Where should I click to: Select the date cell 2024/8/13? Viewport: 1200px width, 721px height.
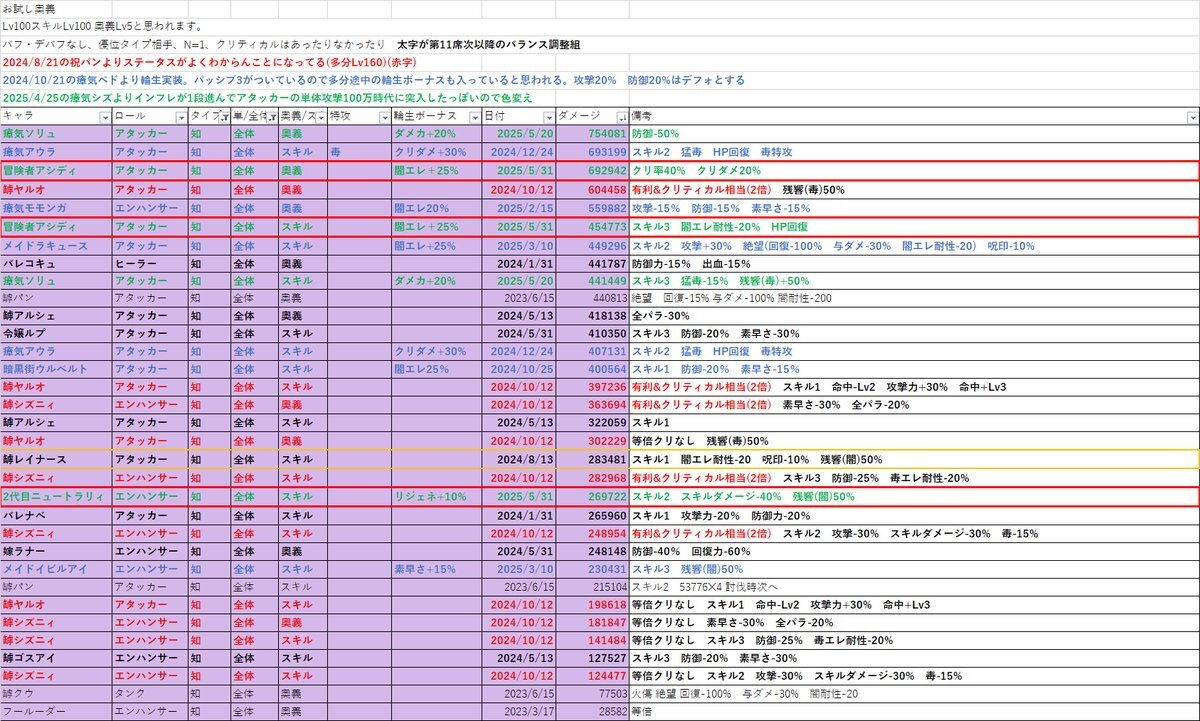click(x=518, y=459)
